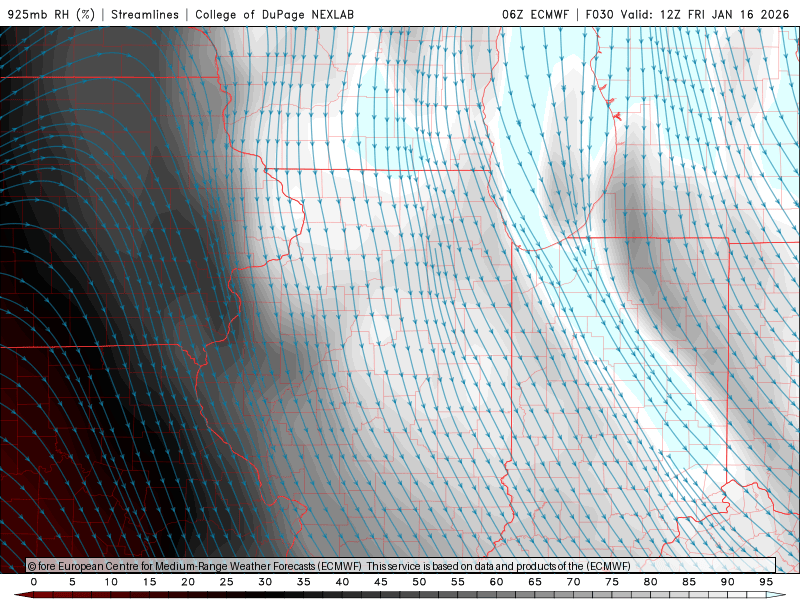Click the '5' label on the color scale

pos(72,582)
